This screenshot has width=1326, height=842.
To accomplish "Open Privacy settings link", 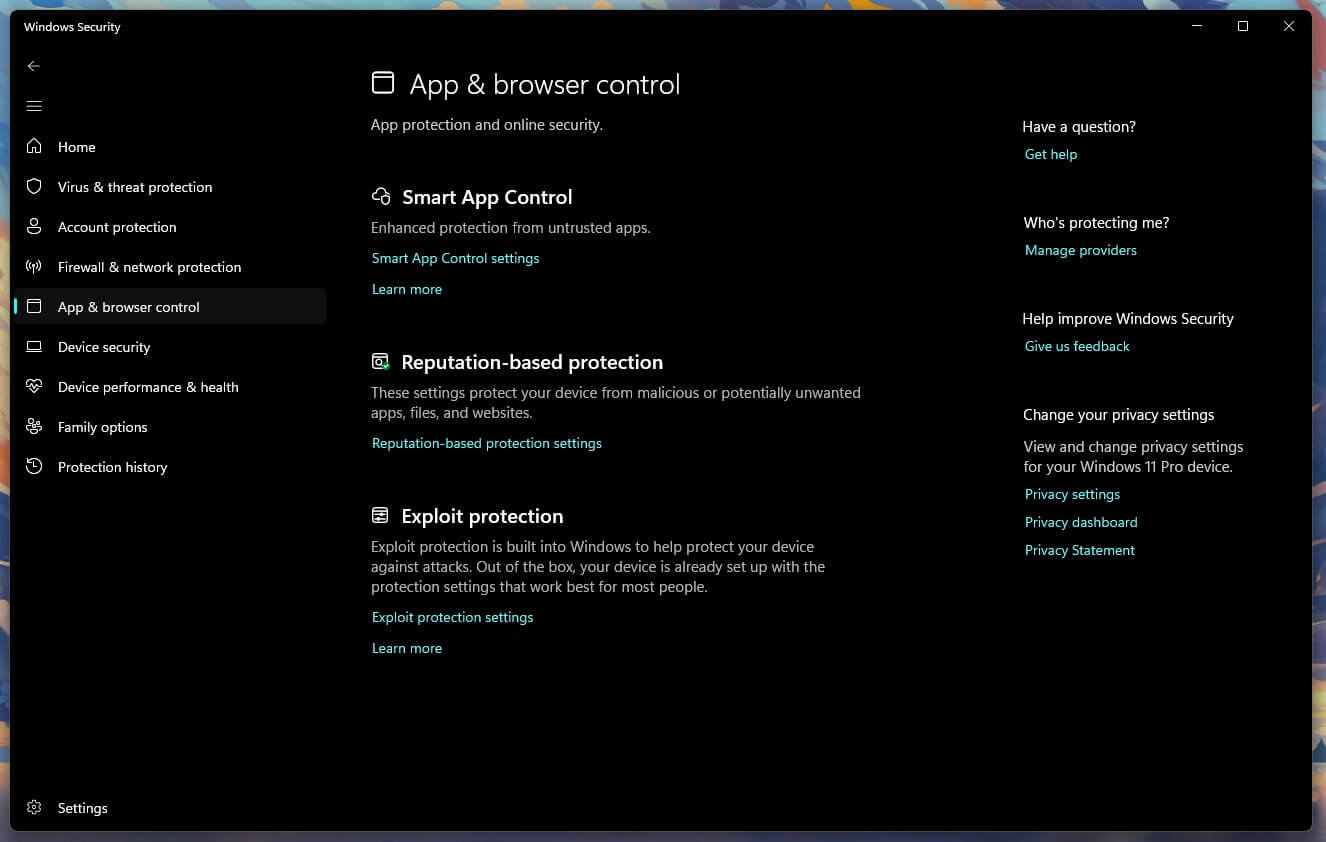I will click(x=1072, y=494).
